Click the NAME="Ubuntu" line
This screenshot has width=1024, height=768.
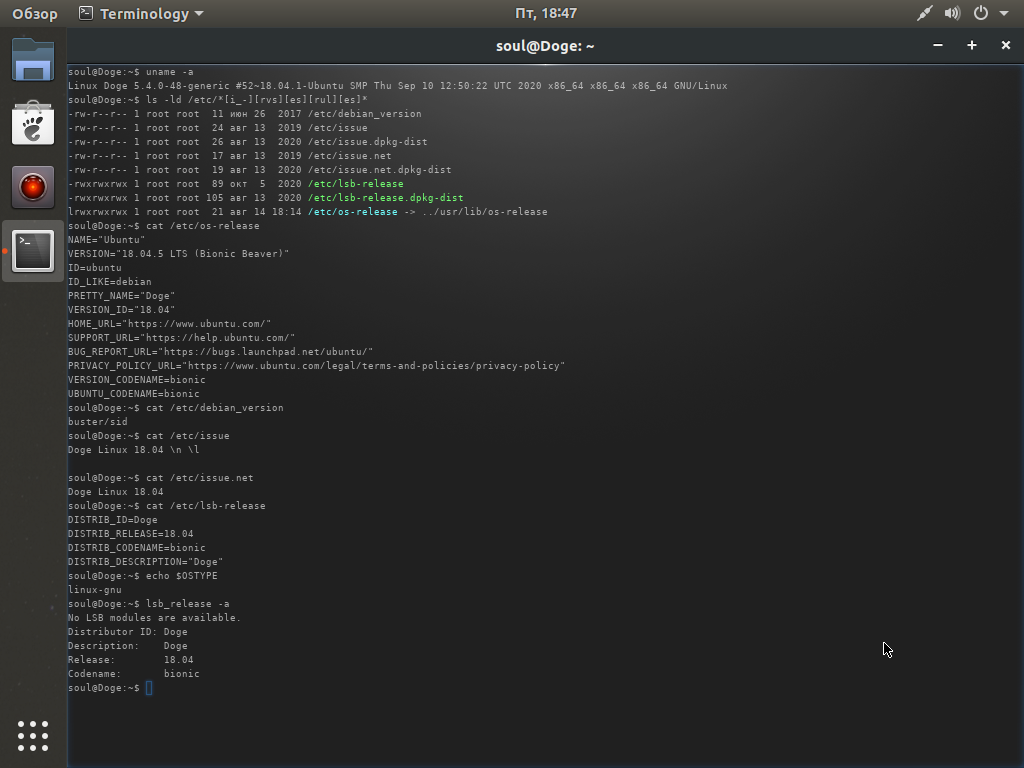[x=106, y=240]
